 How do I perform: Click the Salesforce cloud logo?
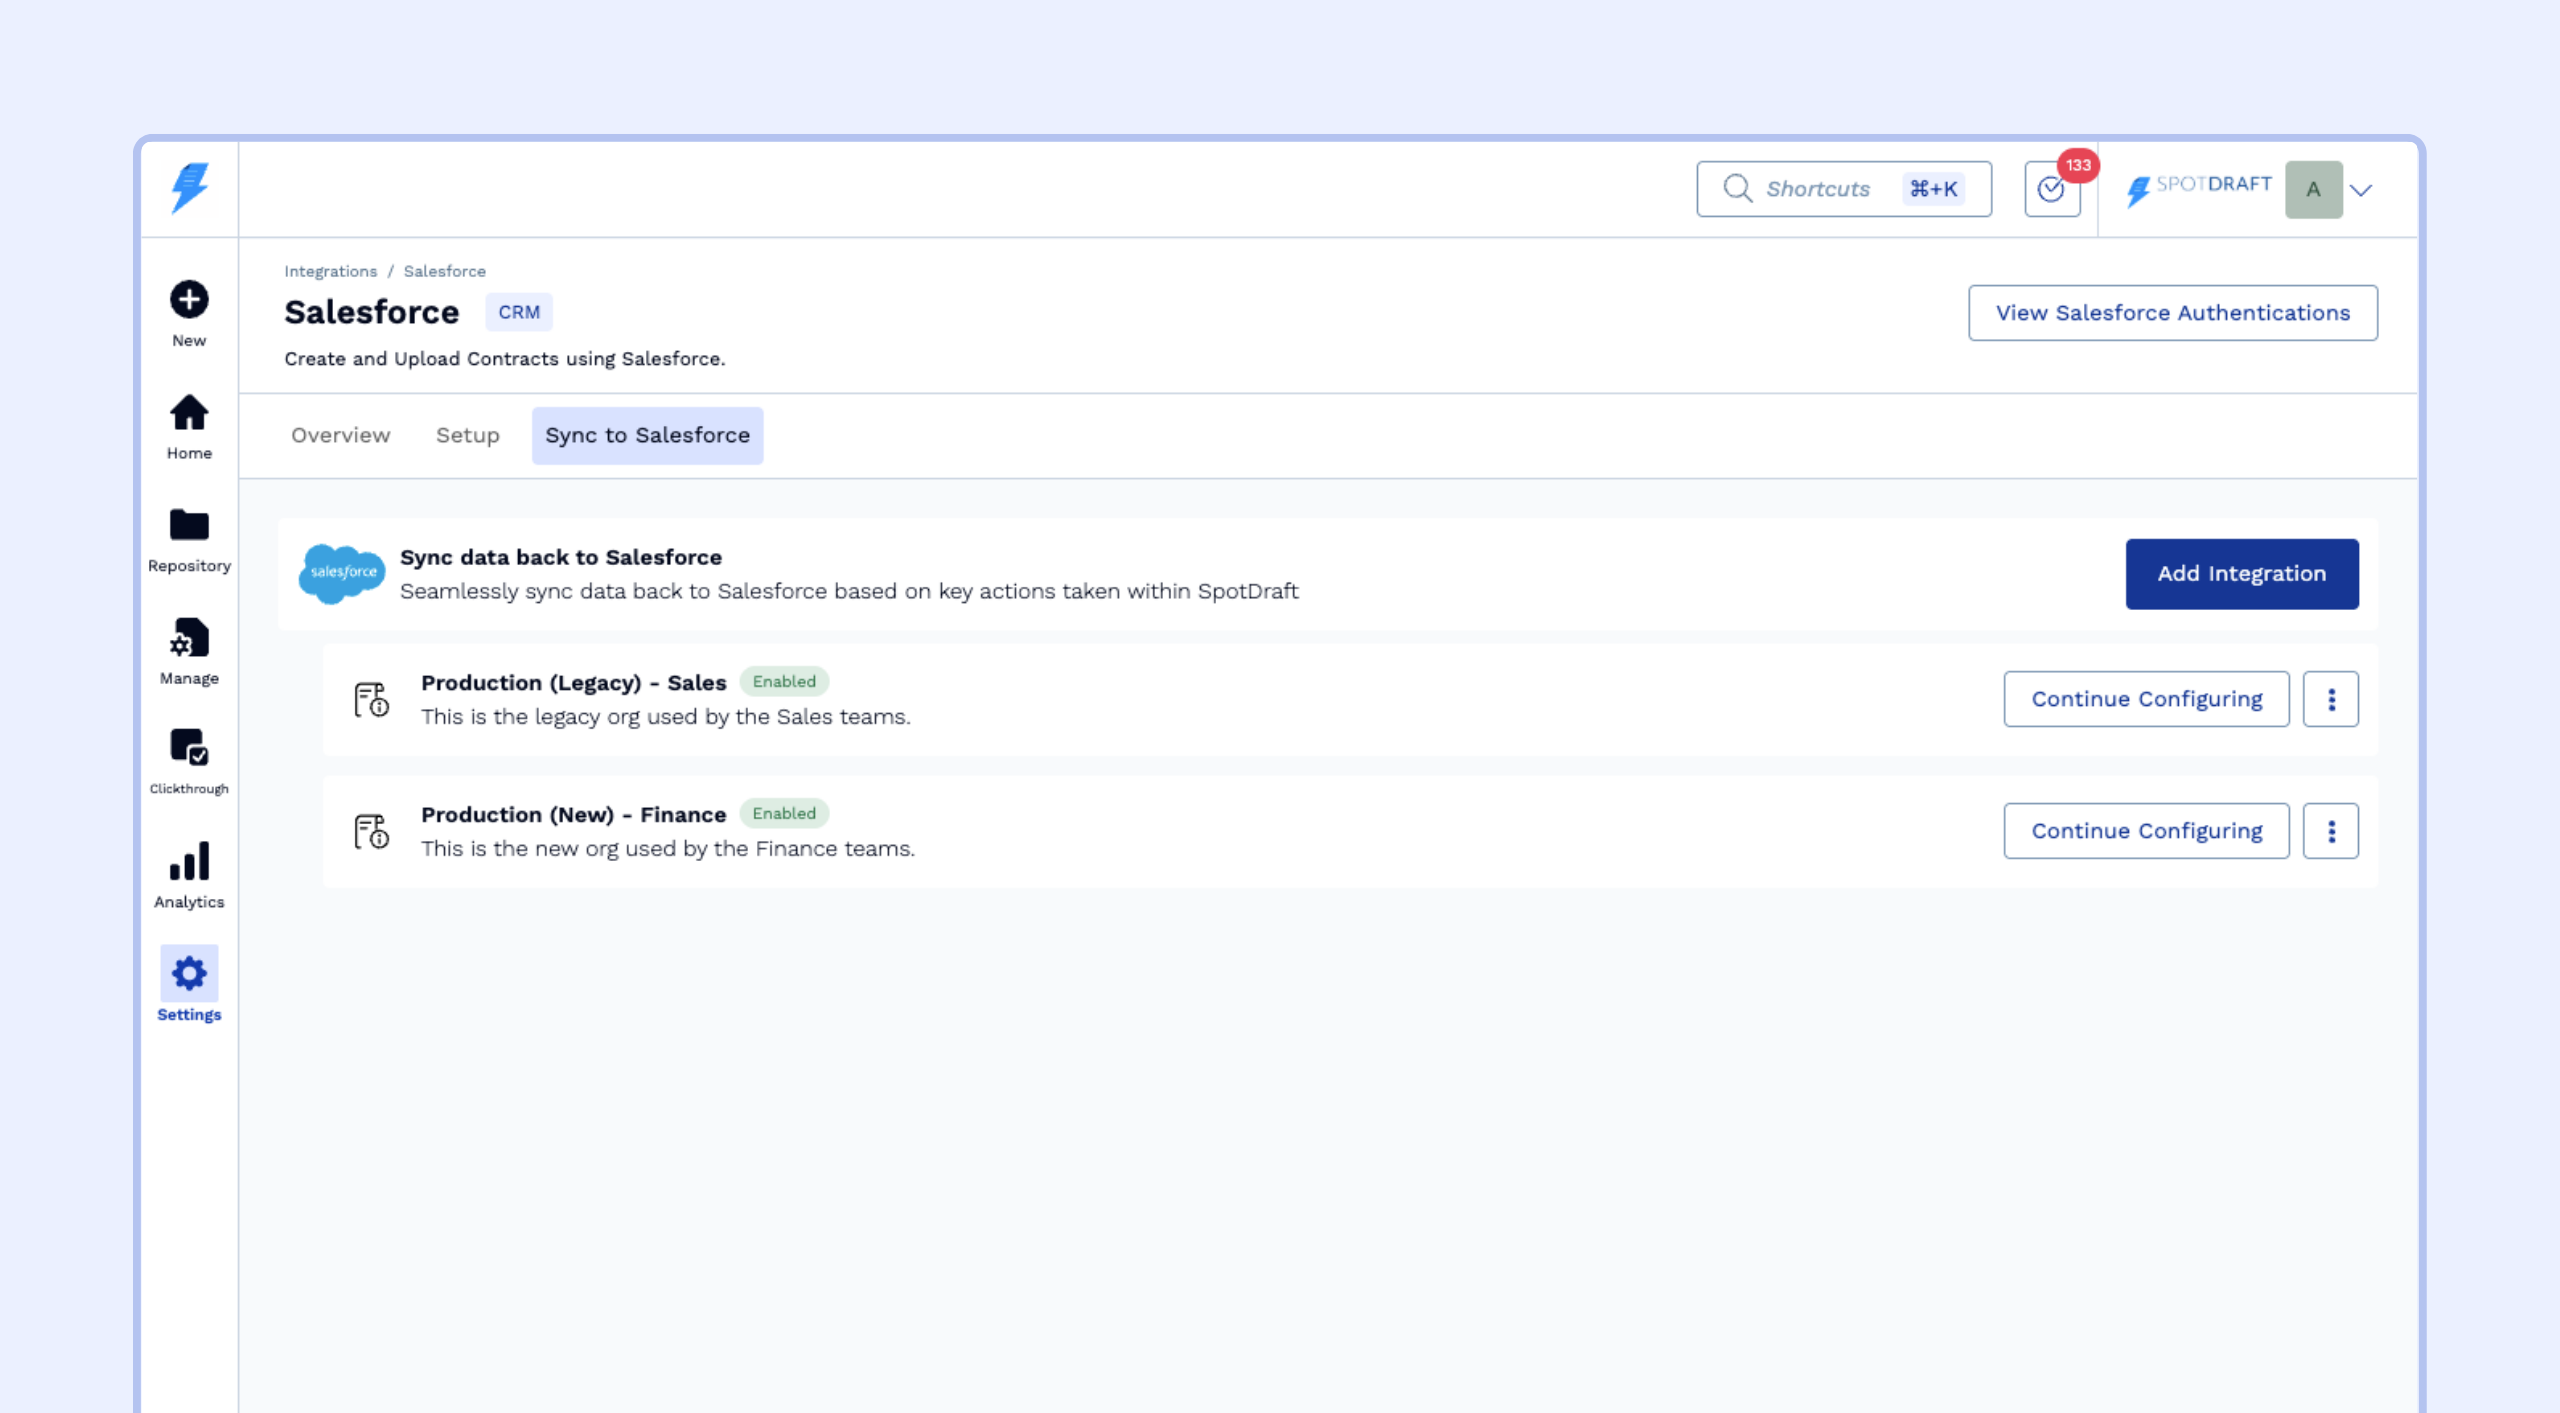coord(341,573)
